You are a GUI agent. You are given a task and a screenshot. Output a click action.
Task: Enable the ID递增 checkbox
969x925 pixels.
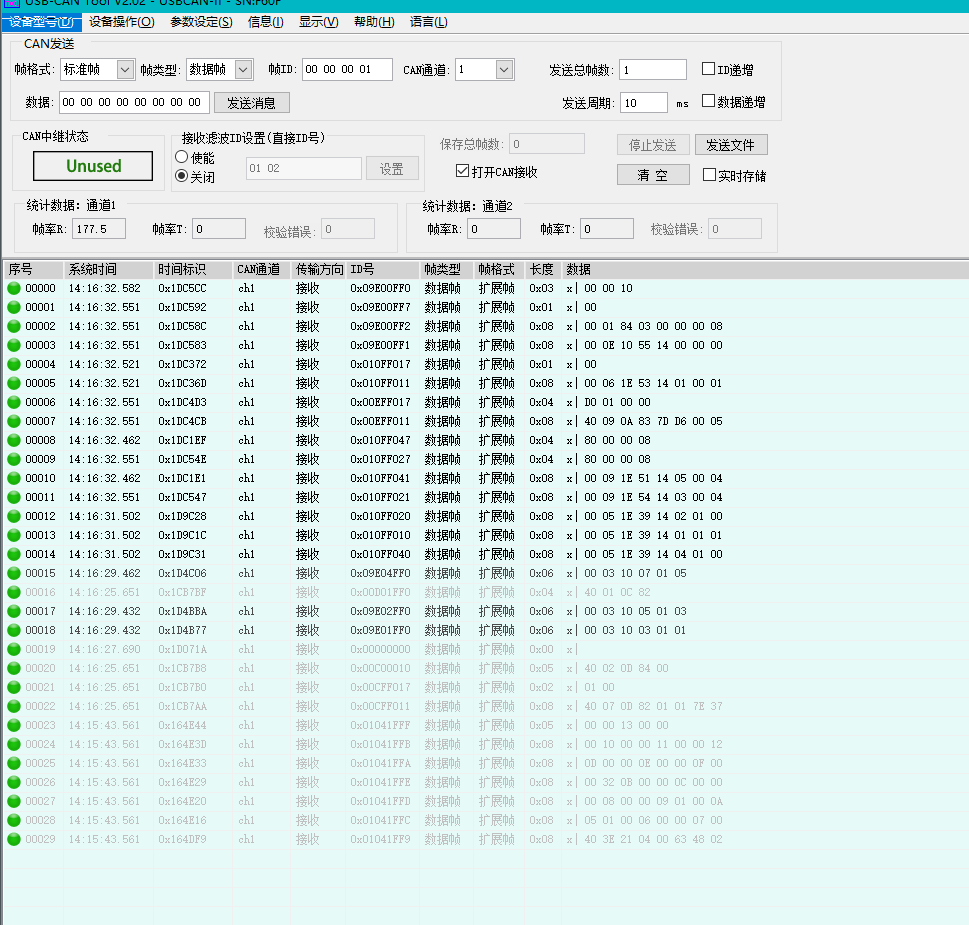tap(709, 69)
